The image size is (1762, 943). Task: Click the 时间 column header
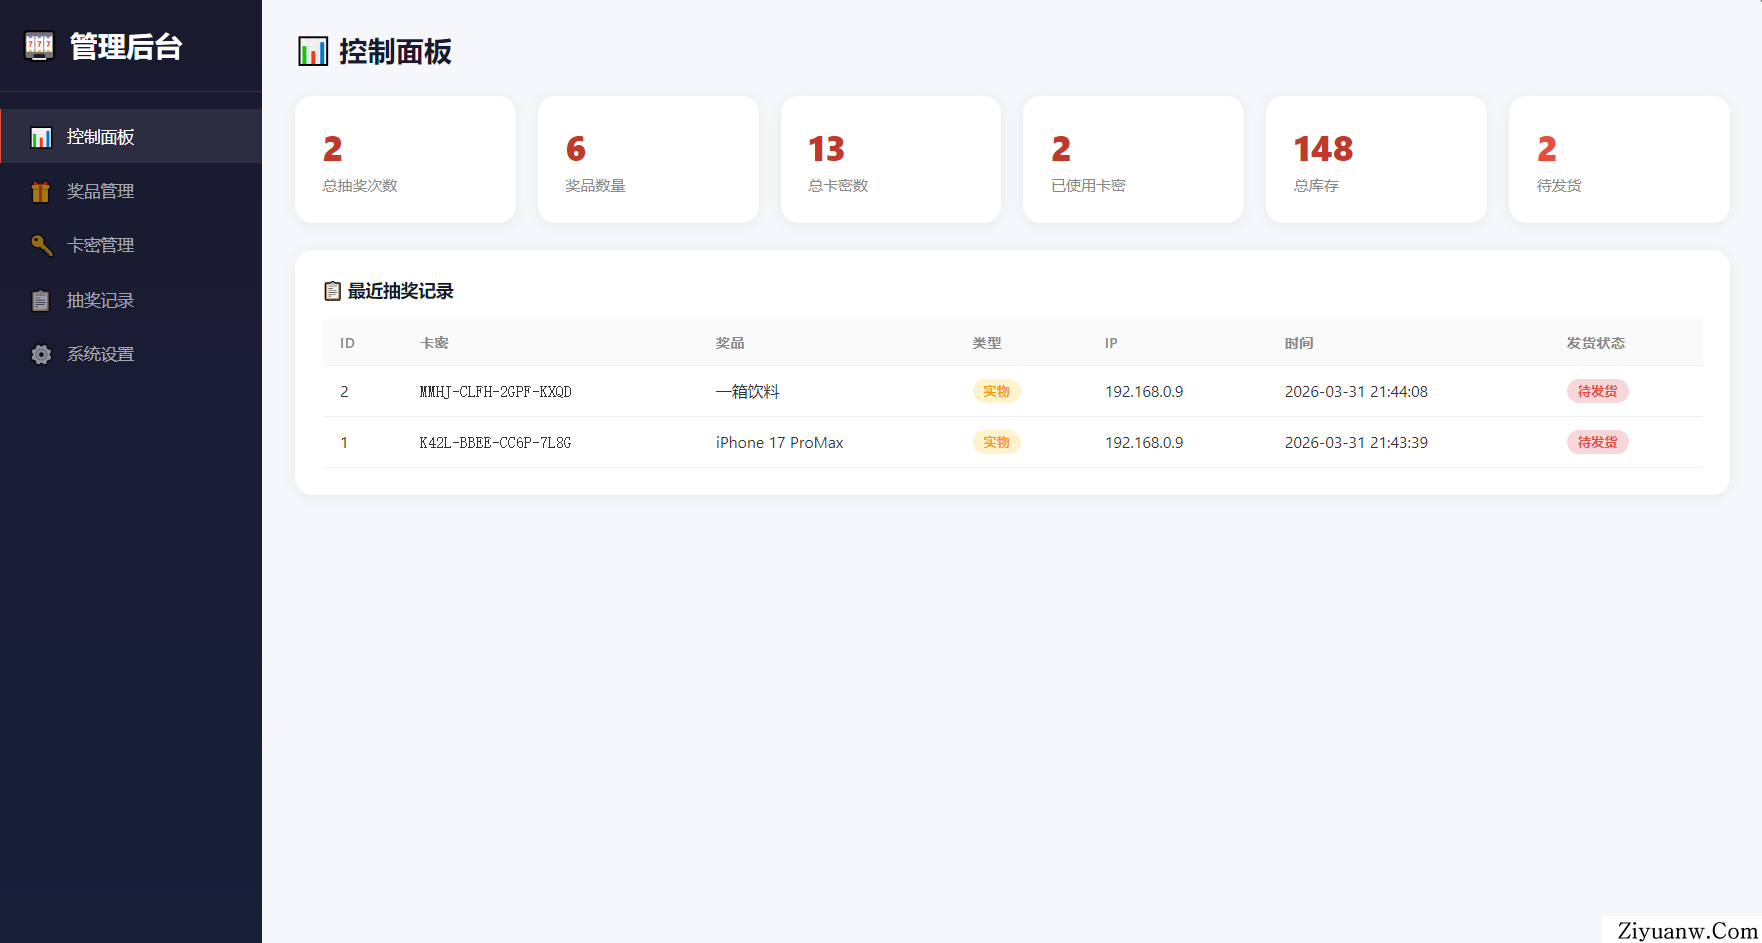click(x=1299, y=343)
